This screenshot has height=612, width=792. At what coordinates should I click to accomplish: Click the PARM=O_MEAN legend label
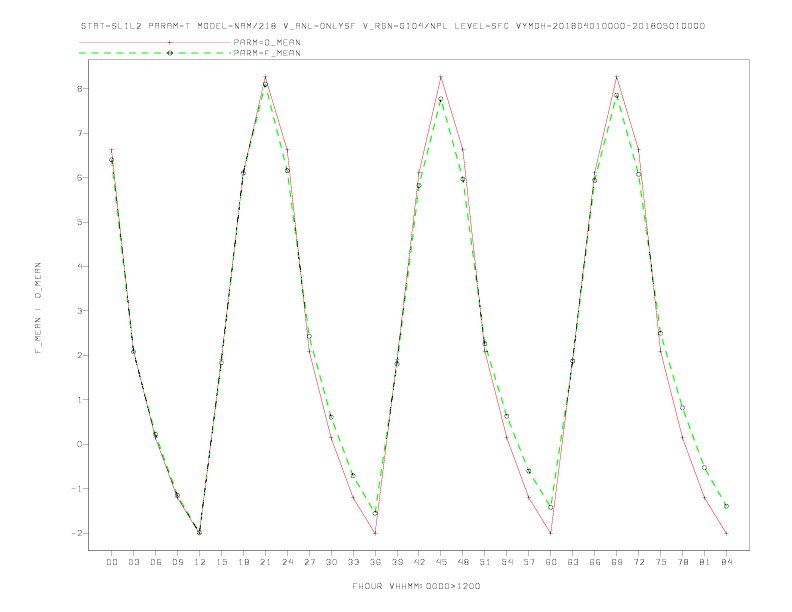click(x=267, y=42)
